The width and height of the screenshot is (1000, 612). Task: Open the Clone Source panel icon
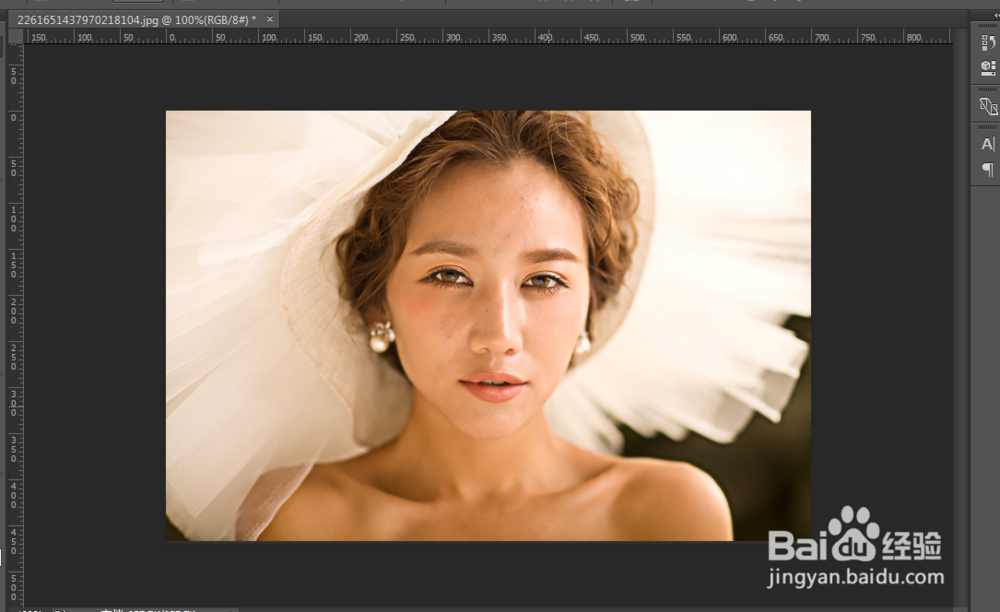tap(987, 106)
